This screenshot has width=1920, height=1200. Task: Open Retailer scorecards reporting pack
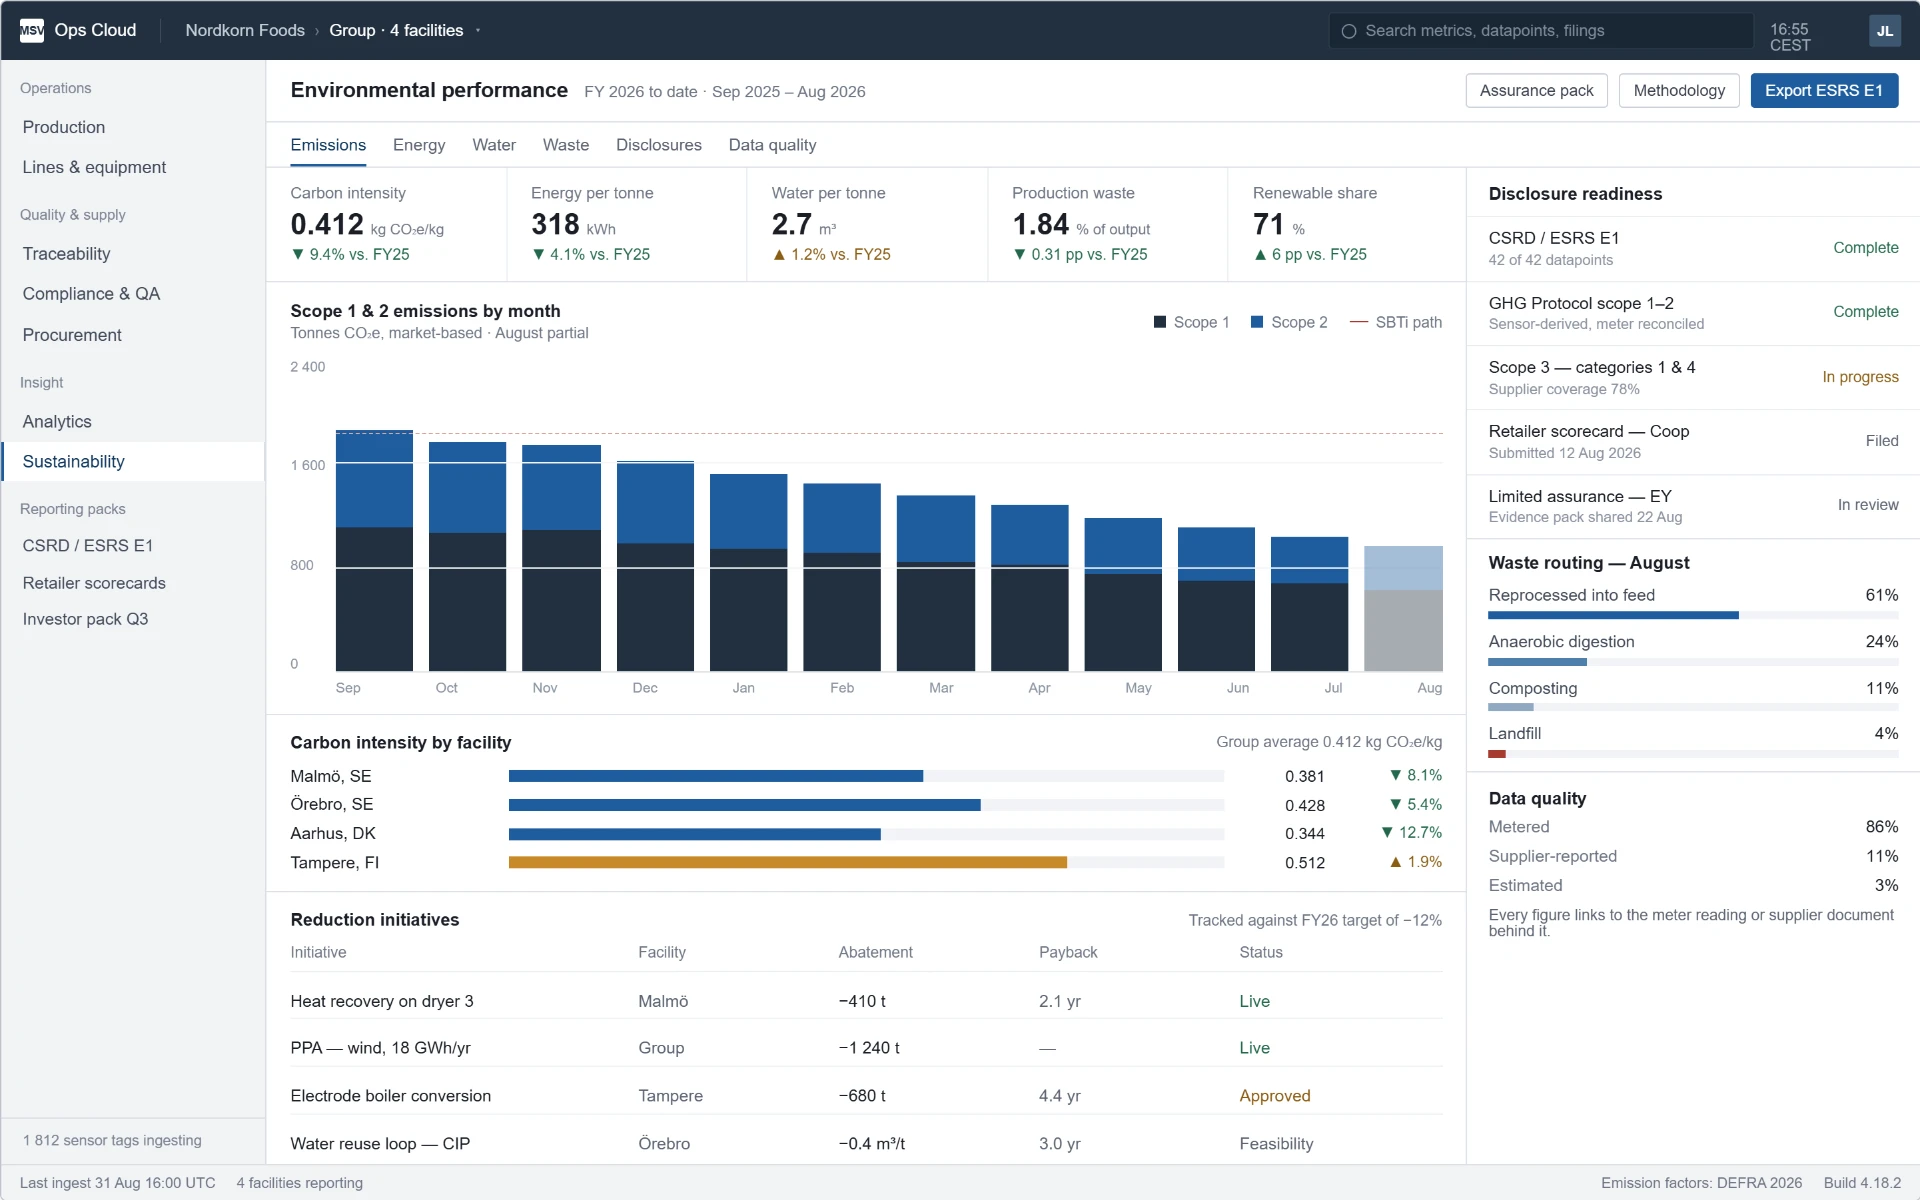tap(133, 583)
